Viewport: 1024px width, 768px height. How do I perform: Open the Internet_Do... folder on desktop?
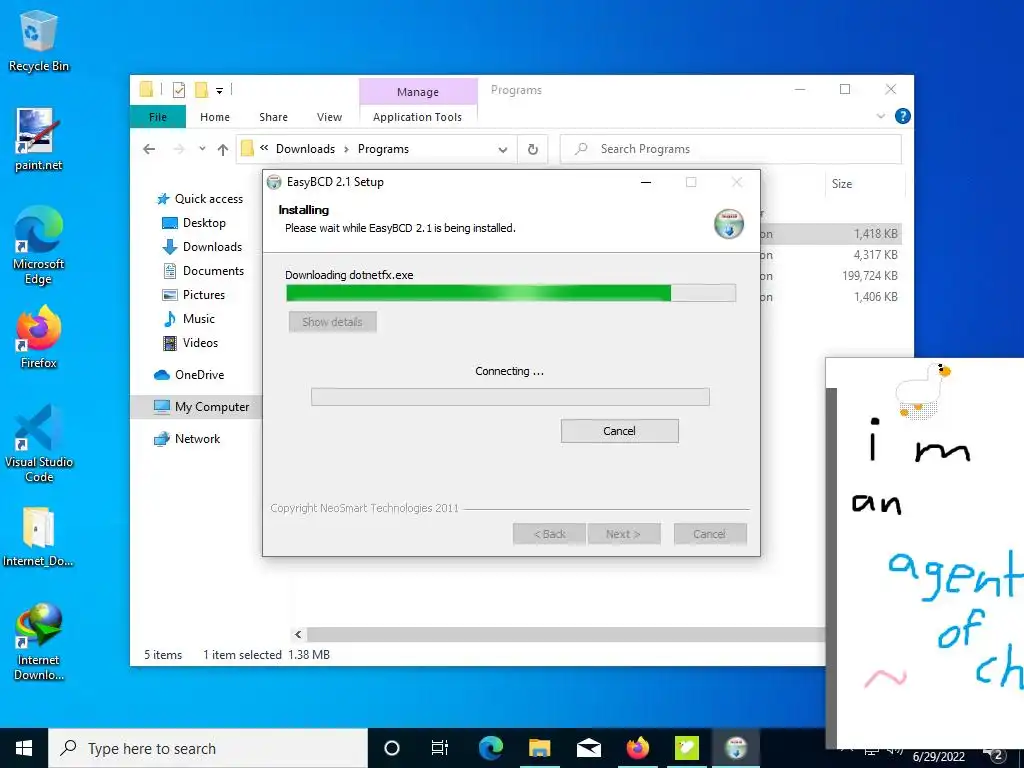click(38, 536)
